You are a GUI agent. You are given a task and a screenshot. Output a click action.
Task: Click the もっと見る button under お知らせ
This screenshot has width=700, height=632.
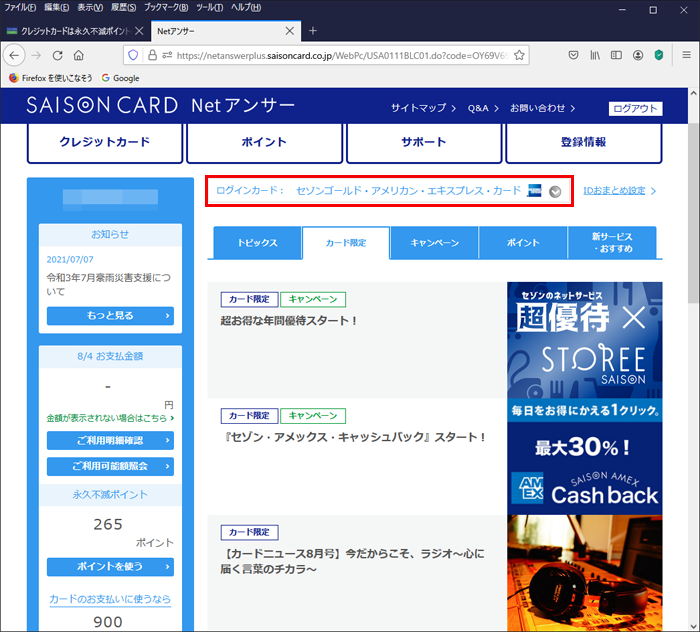110,316
